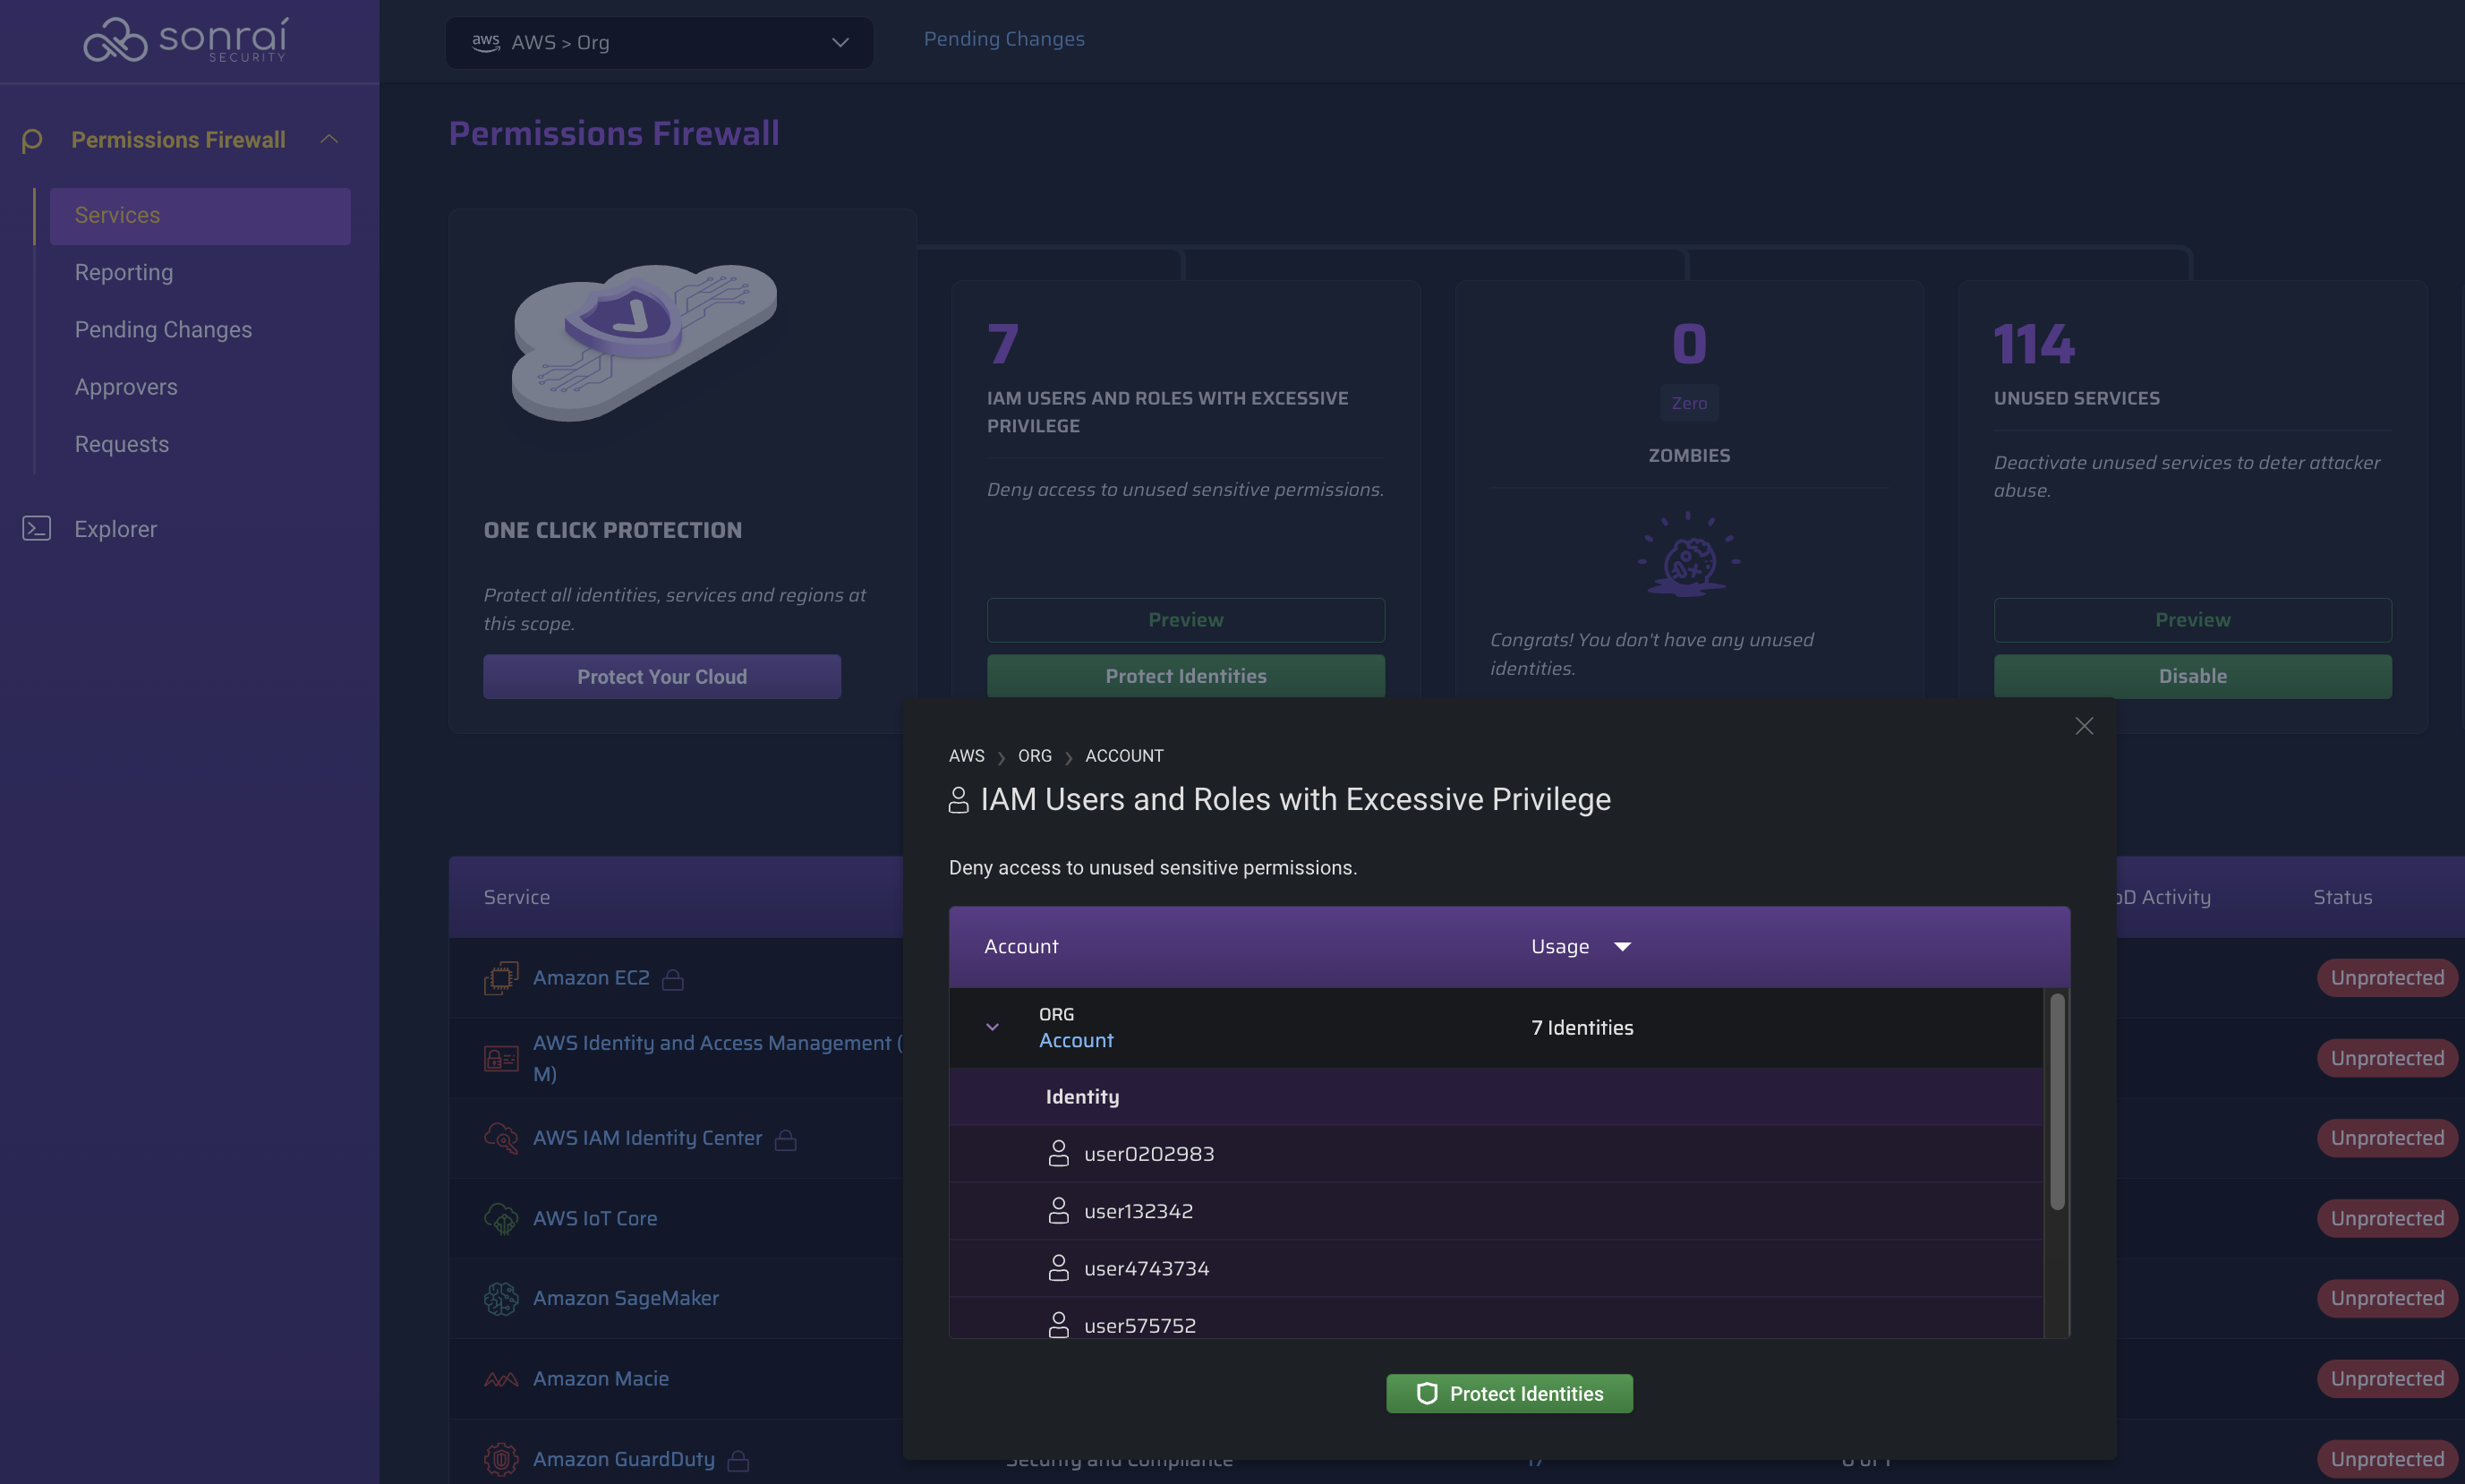Viewport: 2465px width, 1484px height.
Task: Click the Zero badge in Zombies card
Action: [1689, 403]
